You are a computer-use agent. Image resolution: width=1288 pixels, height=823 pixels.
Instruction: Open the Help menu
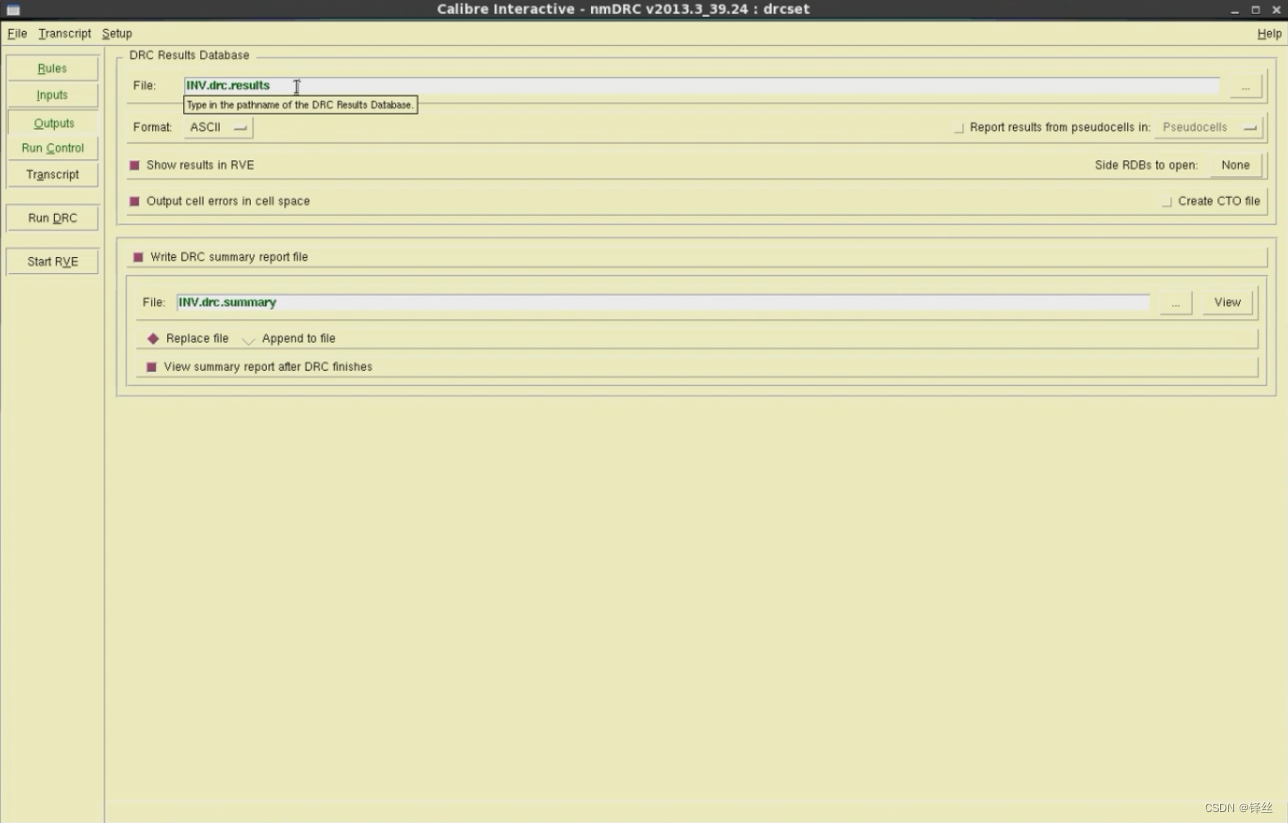[1269, 33]
